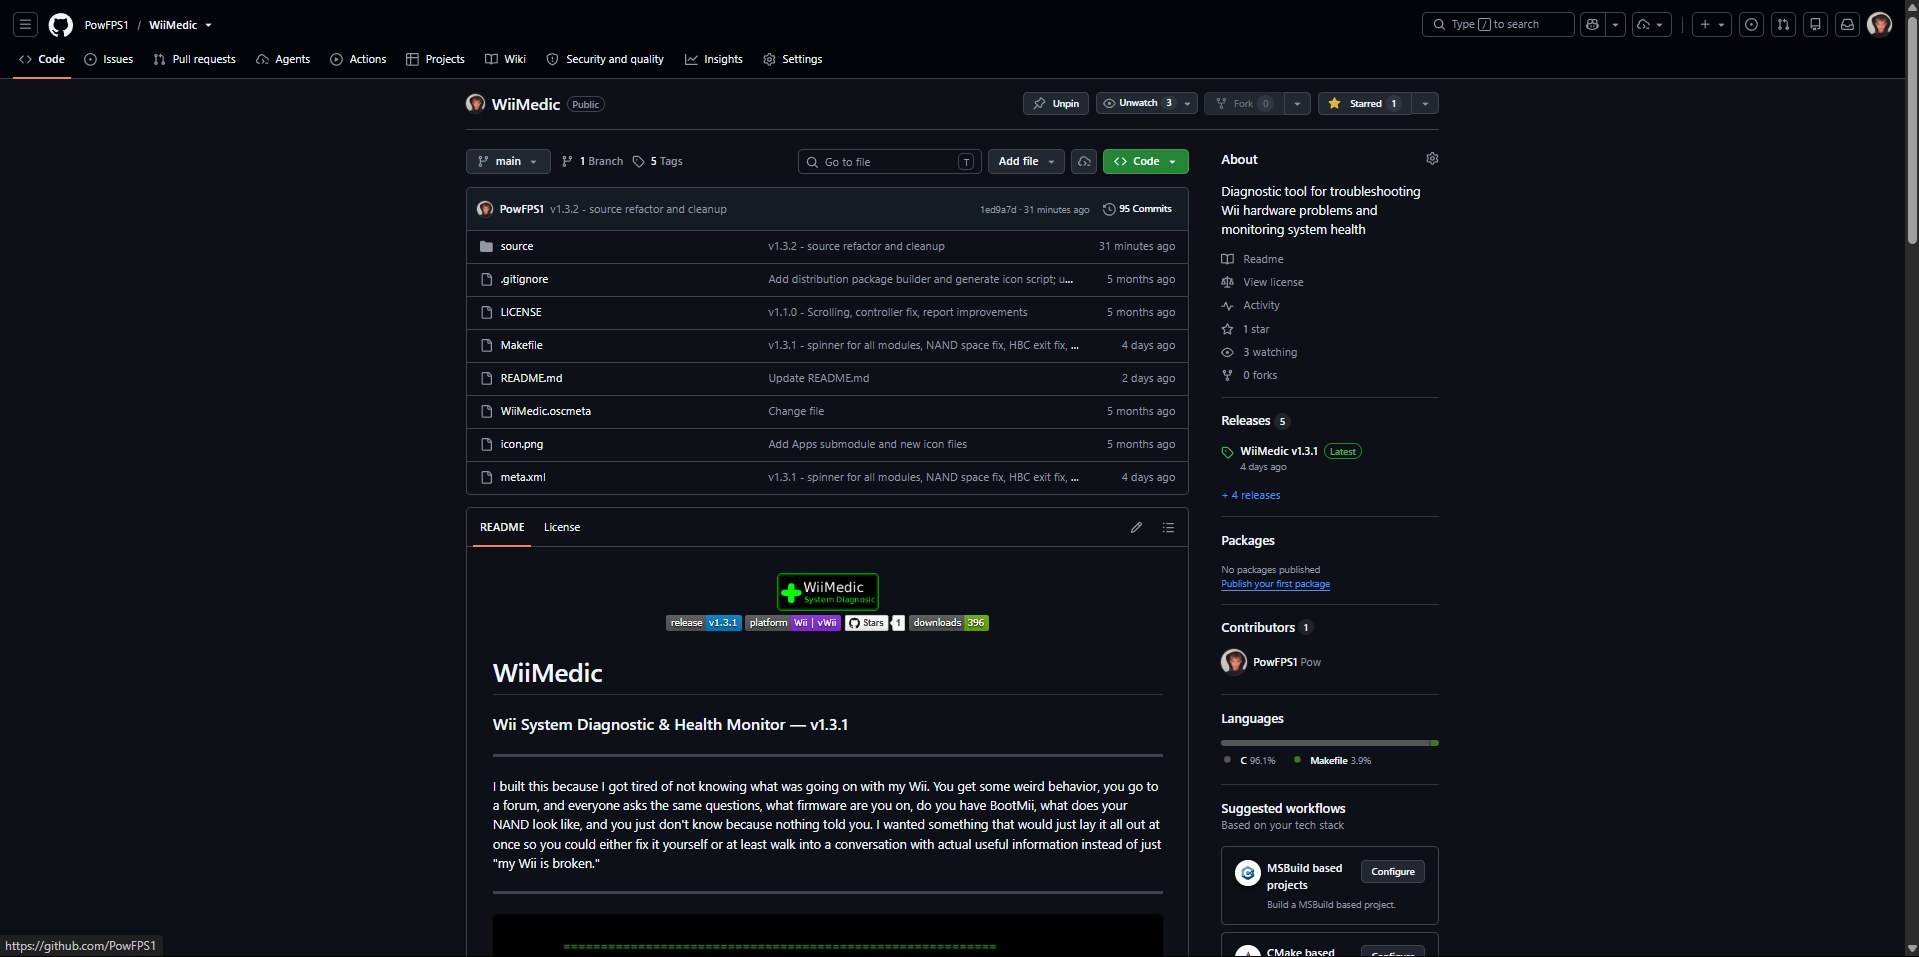
Task: Open the 5 Tags link
Action: coord(658,161)
